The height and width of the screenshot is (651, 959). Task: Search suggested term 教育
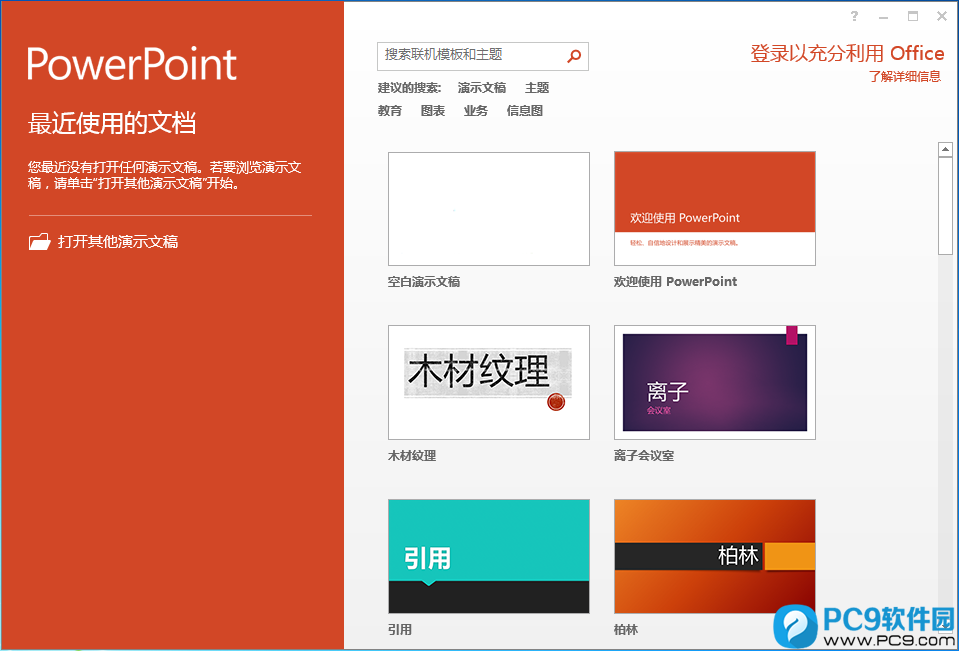pos(390,111)
